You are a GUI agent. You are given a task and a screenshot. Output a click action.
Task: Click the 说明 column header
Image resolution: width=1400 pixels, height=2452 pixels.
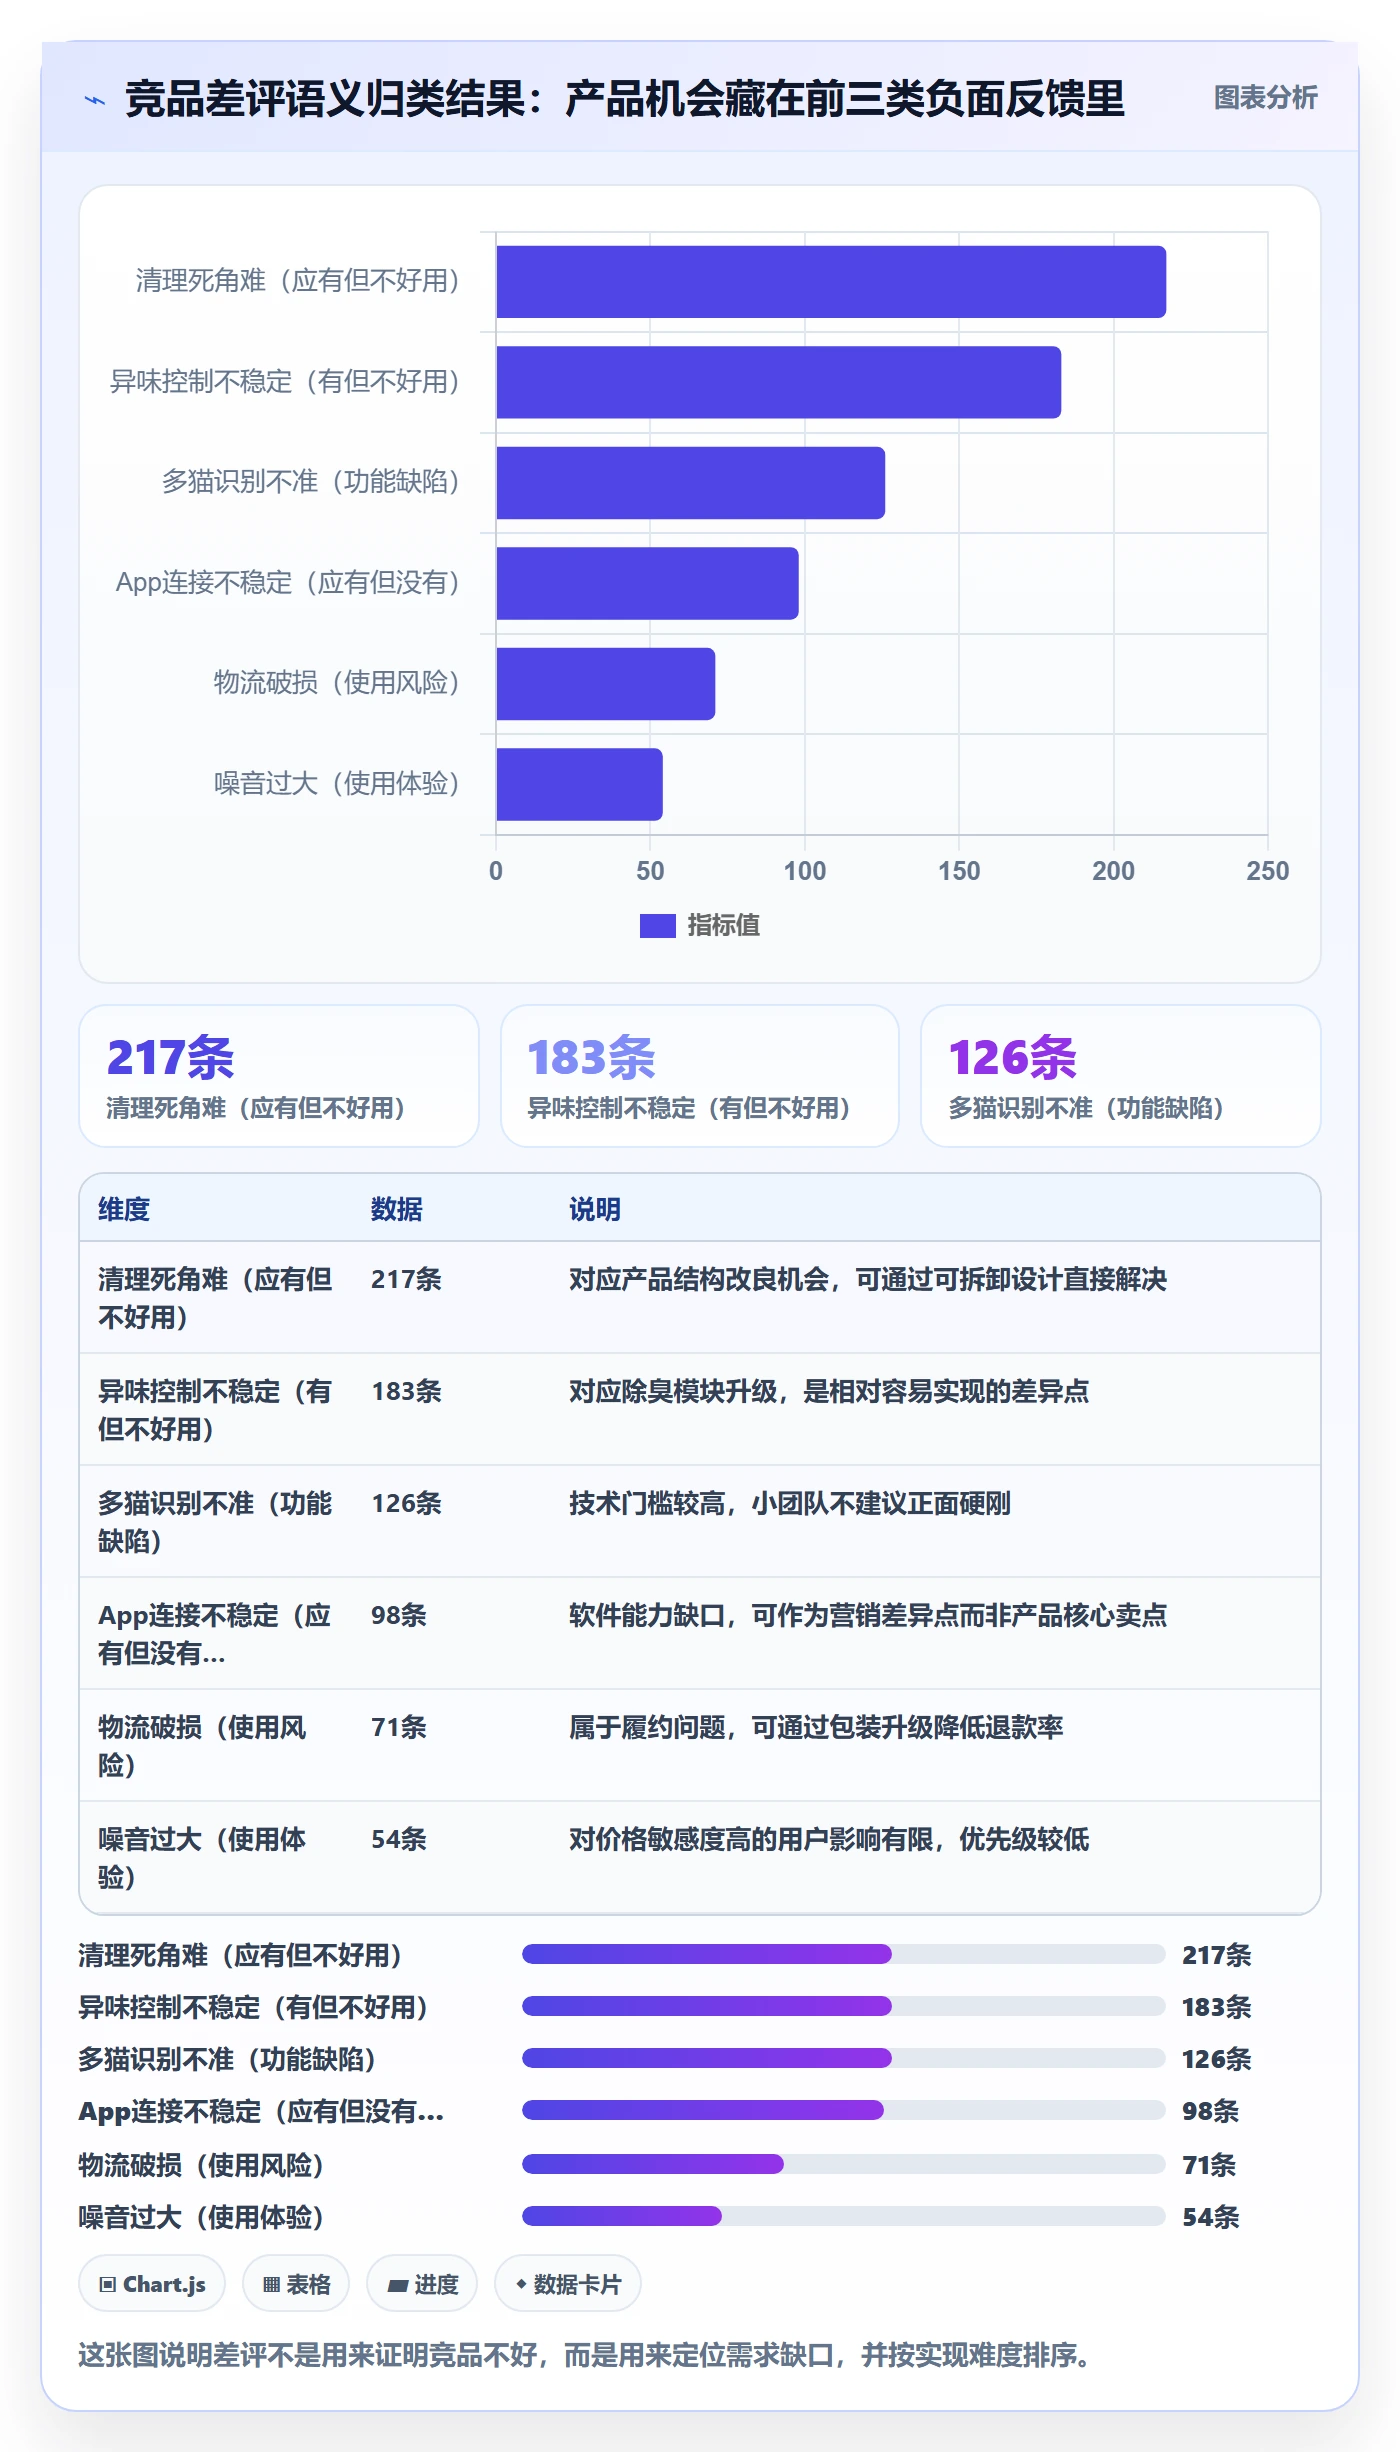point(595,1209)
